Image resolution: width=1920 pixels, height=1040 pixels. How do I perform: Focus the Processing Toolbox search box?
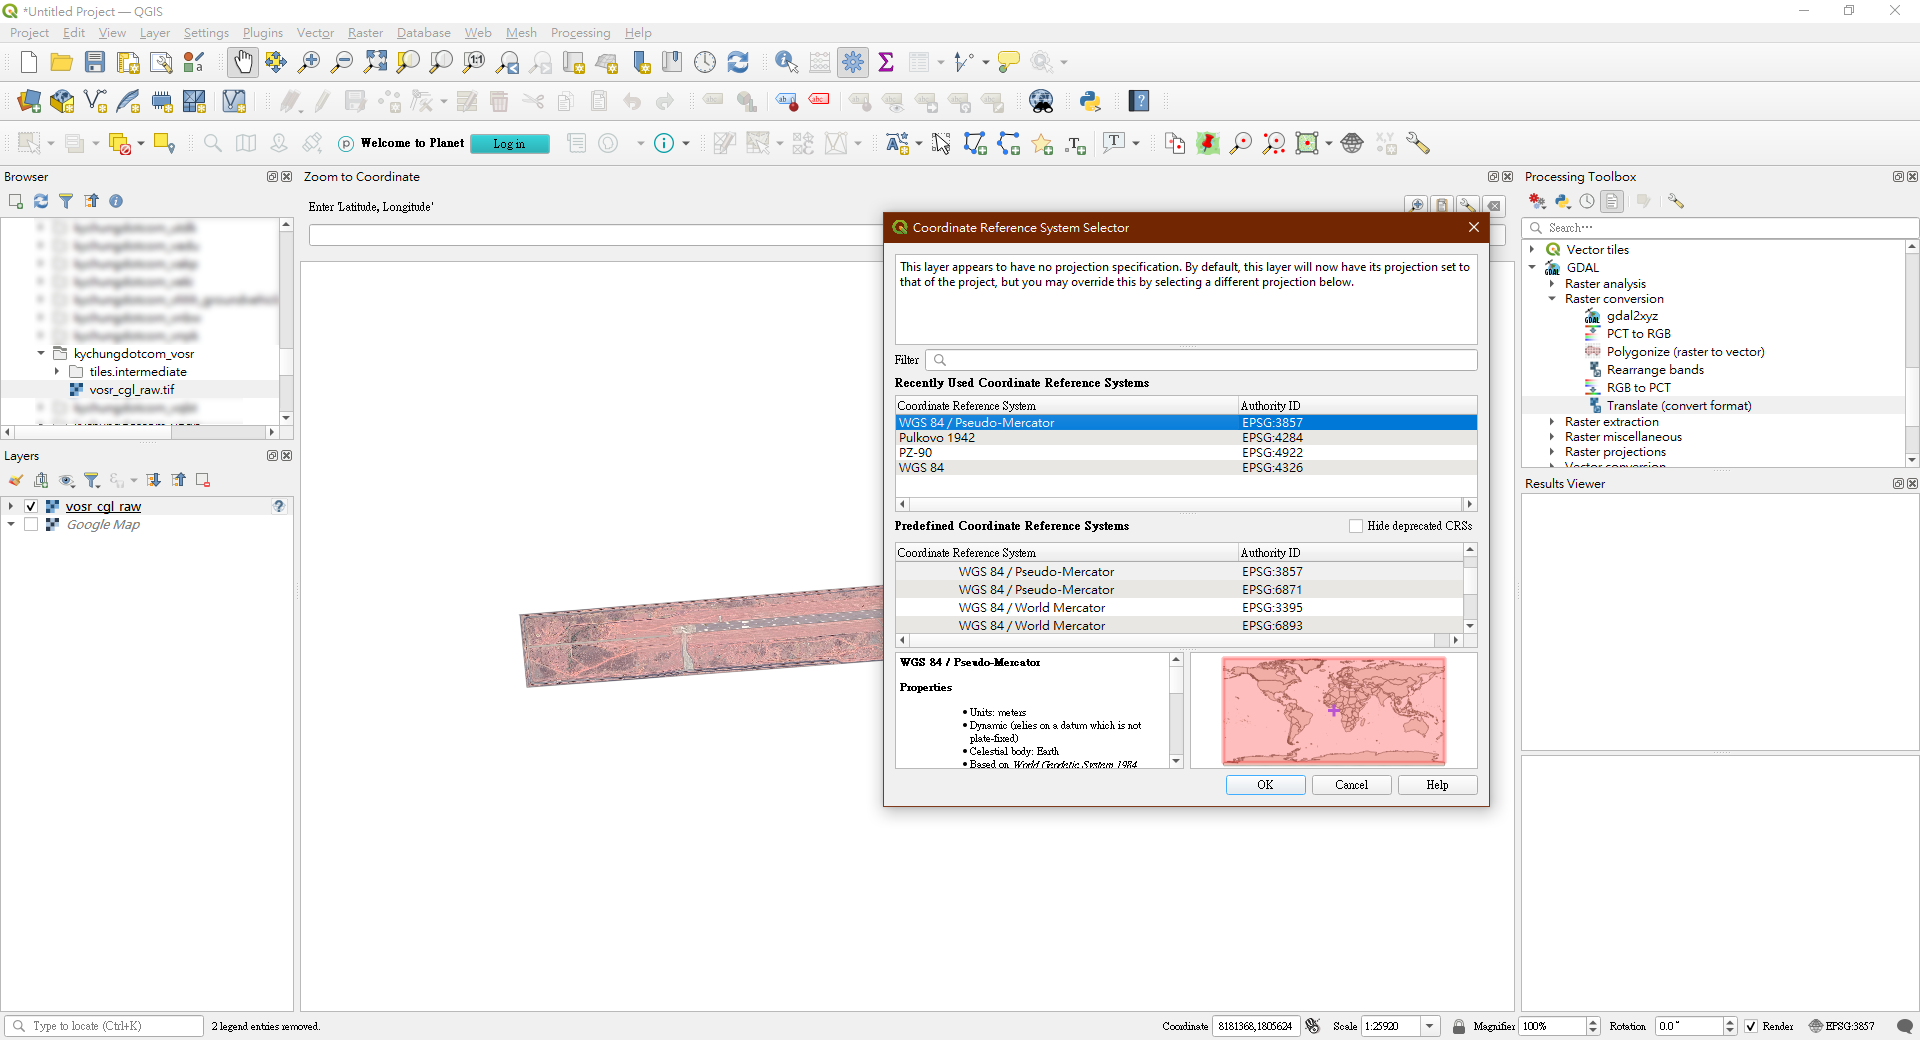1721,228
